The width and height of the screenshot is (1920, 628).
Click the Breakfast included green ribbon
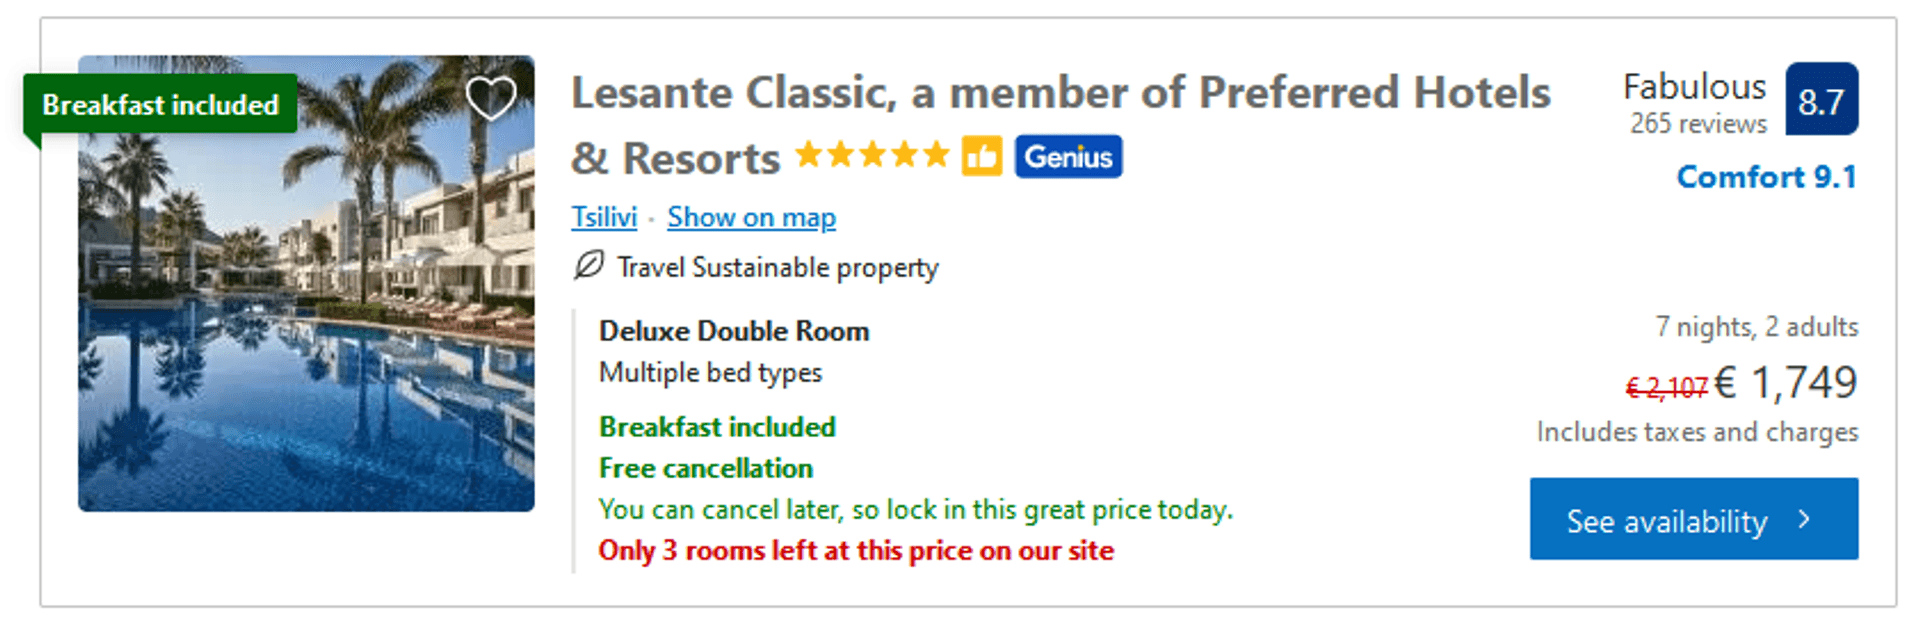[x=160, y=104]
